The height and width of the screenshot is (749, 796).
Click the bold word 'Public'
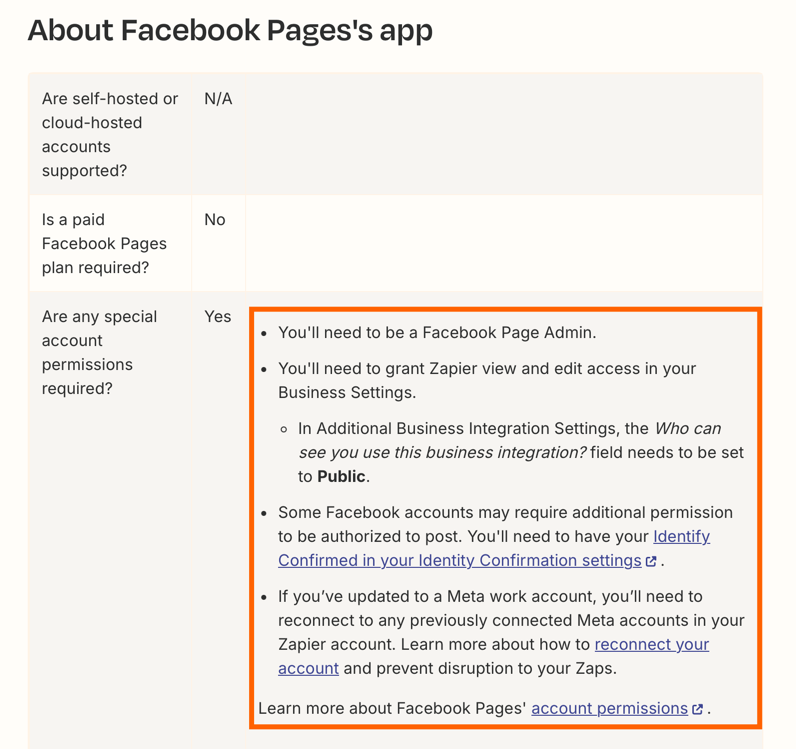tap(341, 476)
